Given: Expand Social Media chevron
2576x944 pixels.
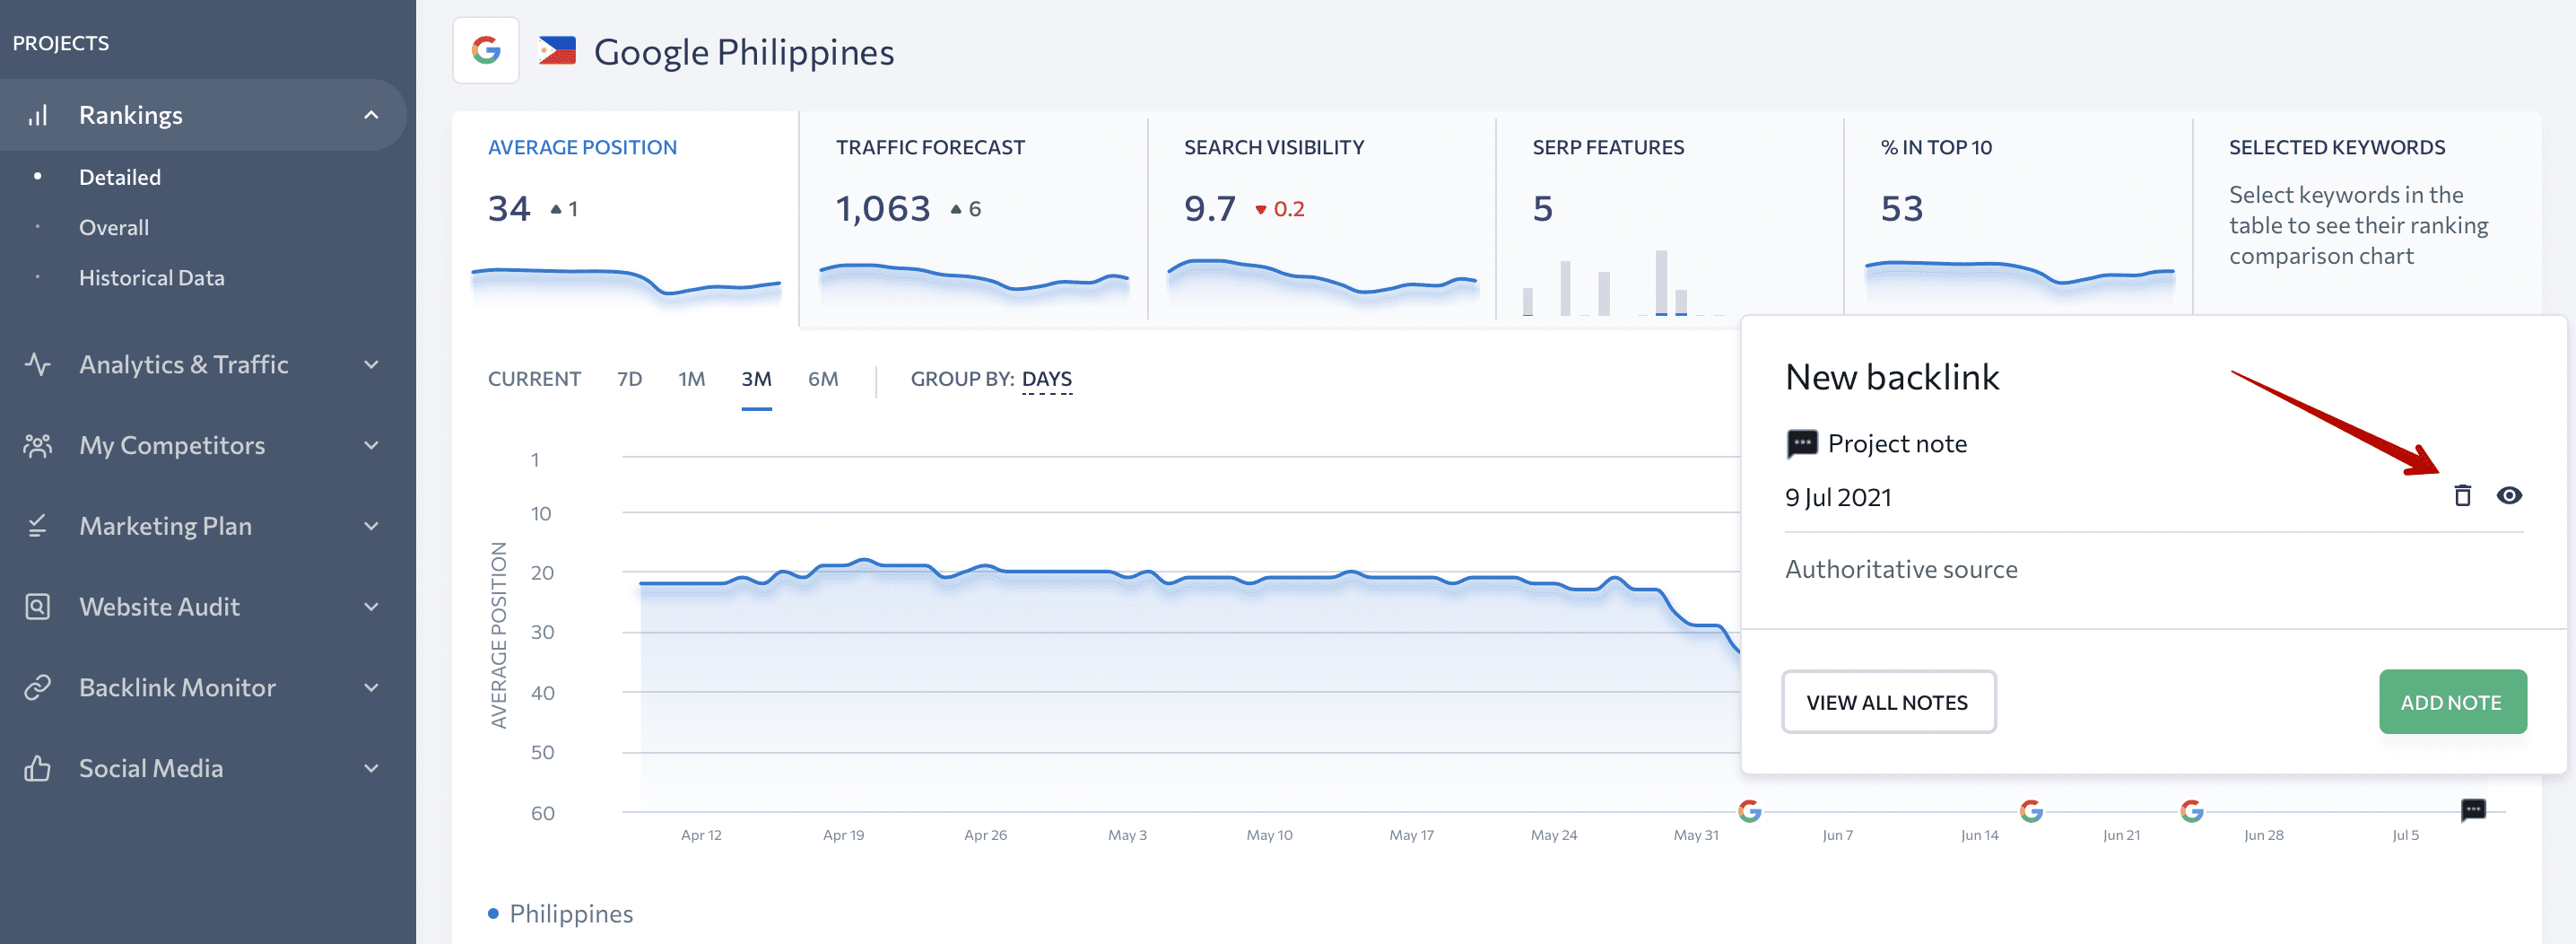Looking at the screenshot, I should pyautogui.click(x=371, y=769).
